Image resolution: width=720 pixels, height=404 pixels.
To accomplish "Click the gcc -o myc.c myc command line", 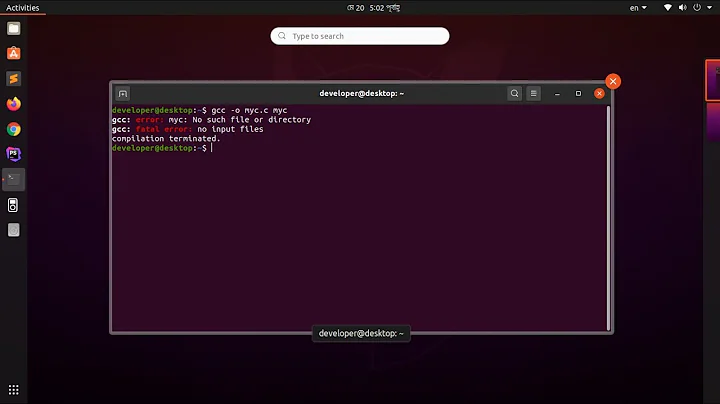I will point(200,110).
